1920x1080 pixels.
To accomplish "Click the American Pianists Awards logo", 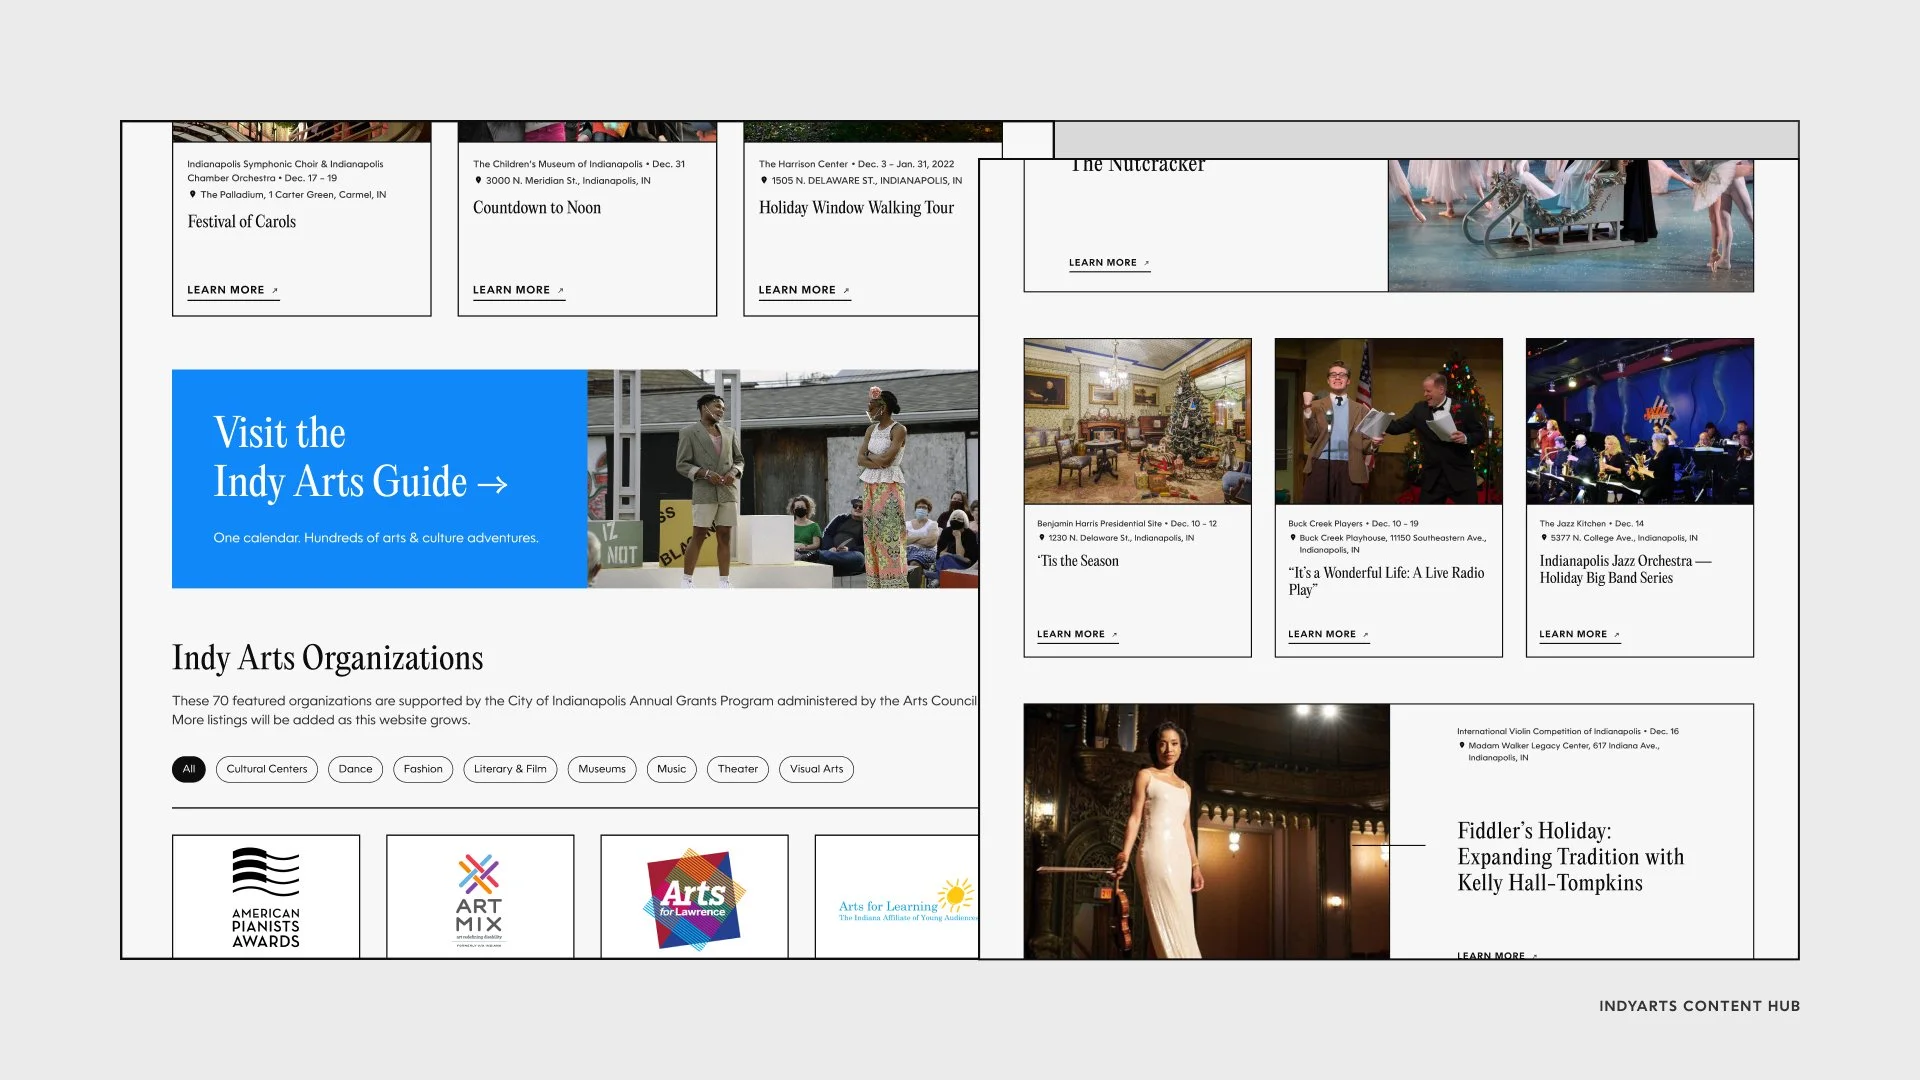I will (265, 897).
